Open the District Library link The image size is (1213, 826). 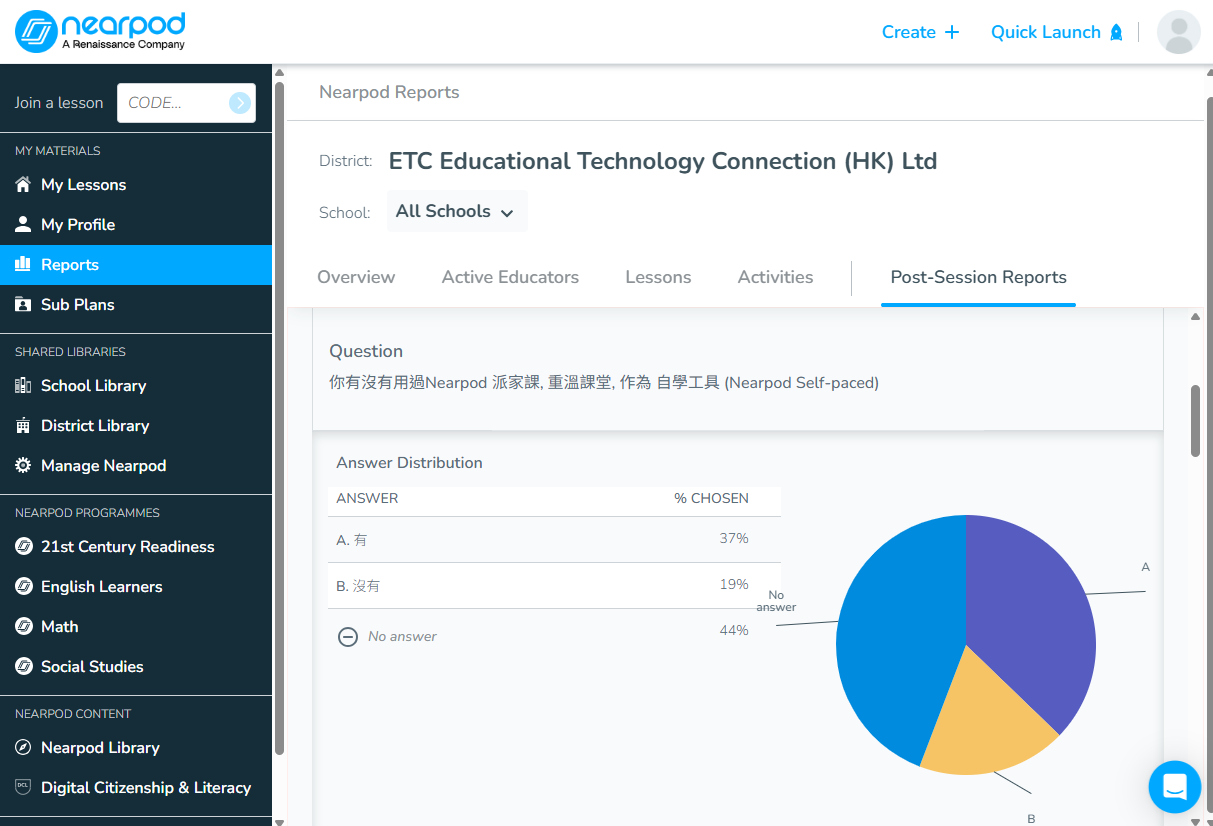(x=95, y=426)
